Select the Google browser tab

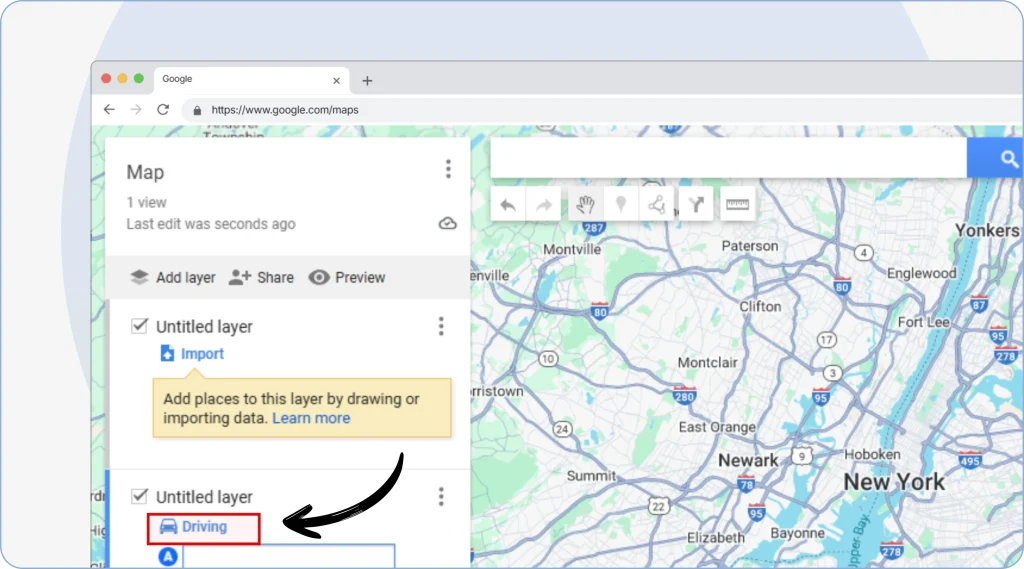(x=251, y=80)
